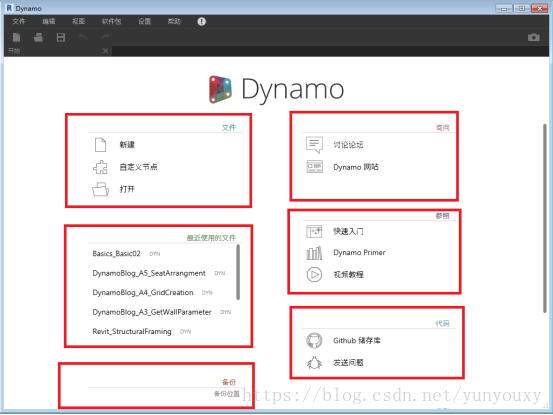Open the 设置 menu
The height and width of the screenshot is (415, 553).
coord(144,22)
